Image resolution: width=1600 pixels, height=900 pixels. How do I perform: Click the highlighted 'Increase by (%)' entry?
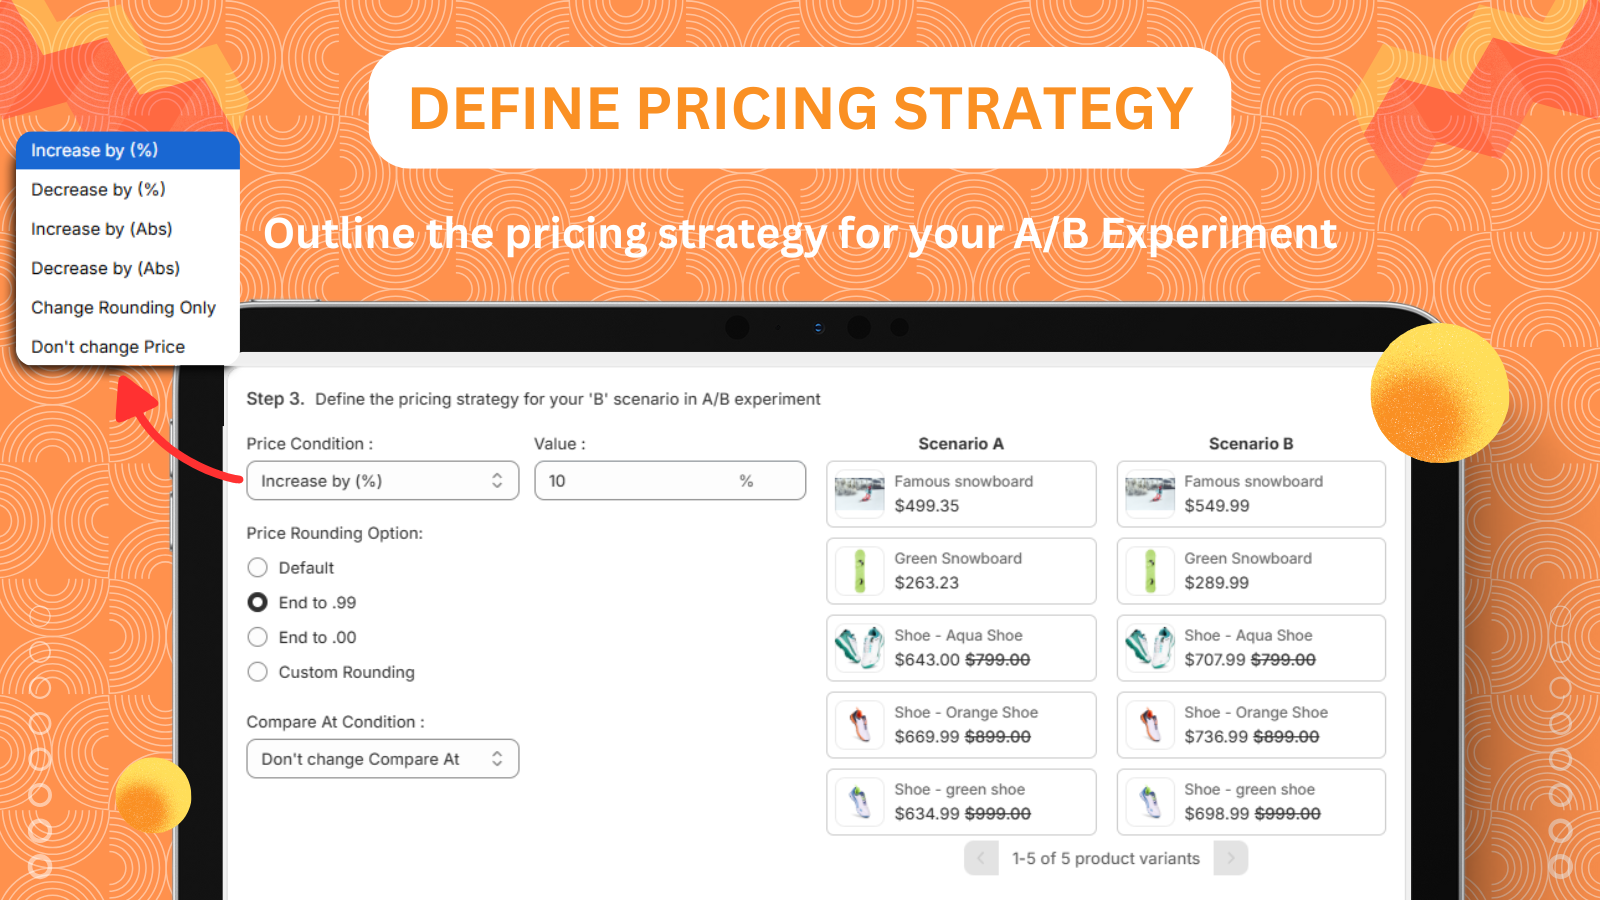click(94, 150)
